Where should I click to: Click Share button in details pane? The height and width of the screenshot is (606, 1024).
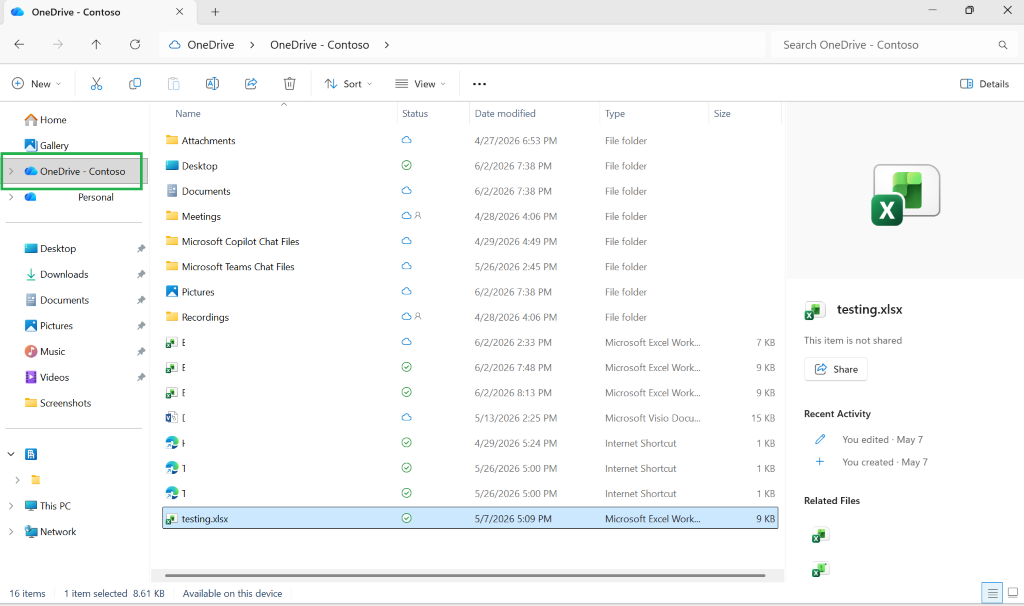[836, 369]
